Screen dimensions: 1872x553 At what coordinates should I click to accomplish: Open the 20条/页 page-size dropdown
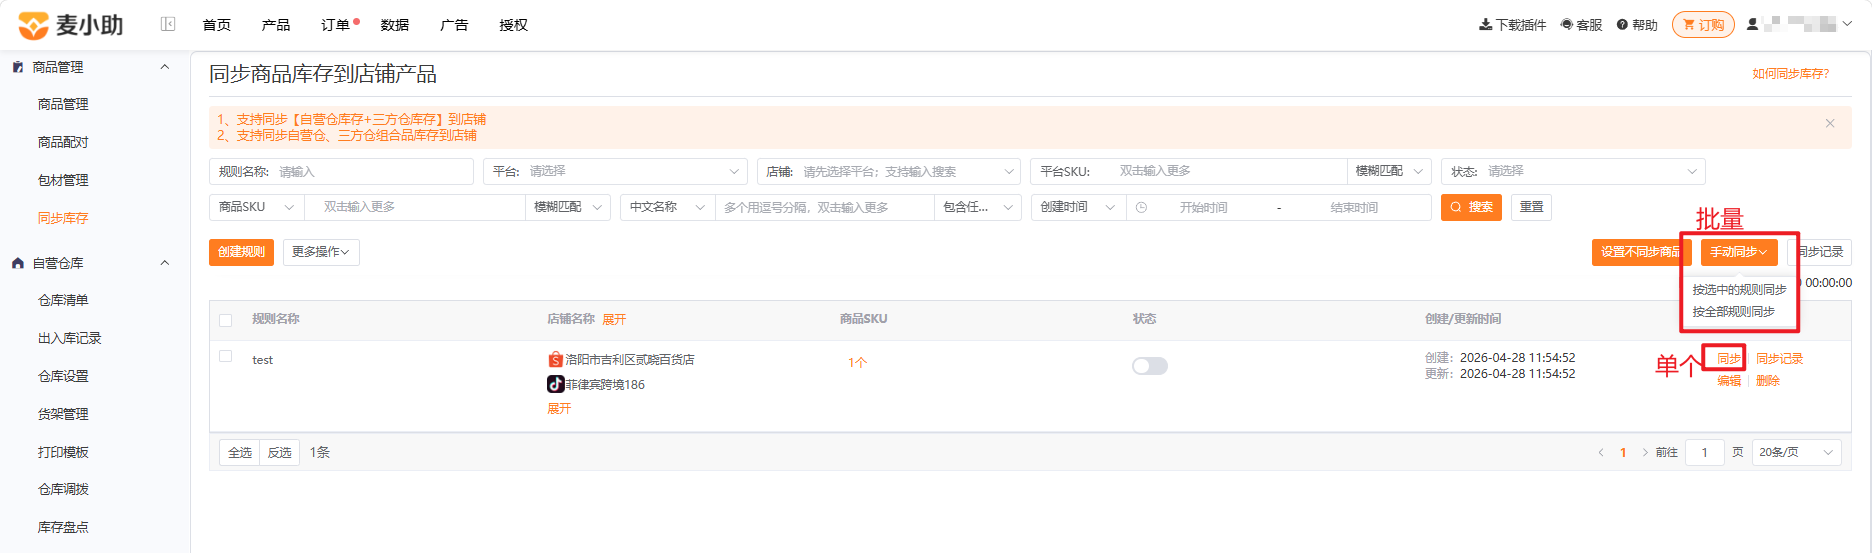pos(1797,453)
